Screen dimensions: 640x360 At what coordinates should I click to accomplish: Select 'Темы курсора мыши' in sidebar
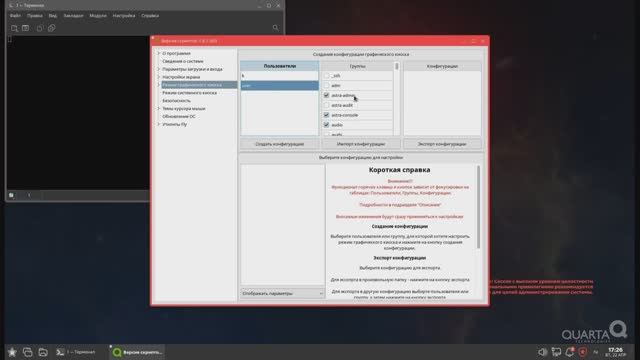pos(184,109)
